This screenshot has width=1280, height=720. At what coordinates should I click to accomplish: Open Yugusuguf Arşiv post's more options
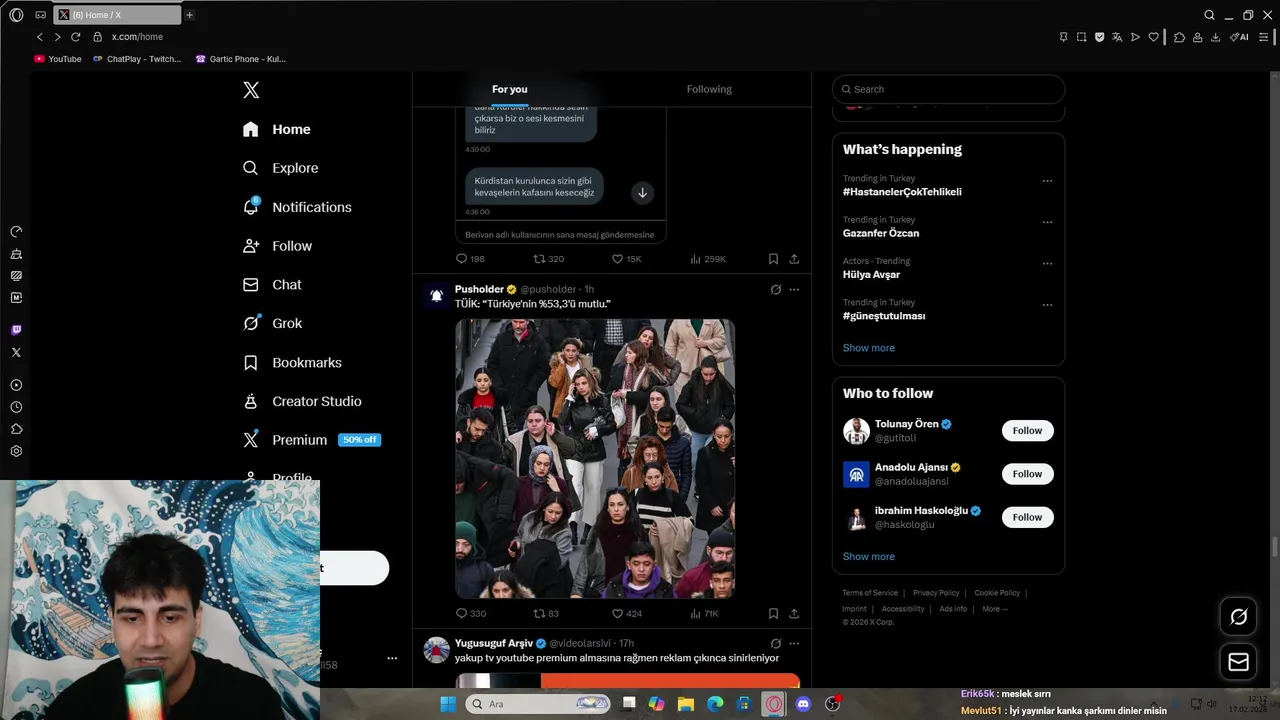coord(794,644)
